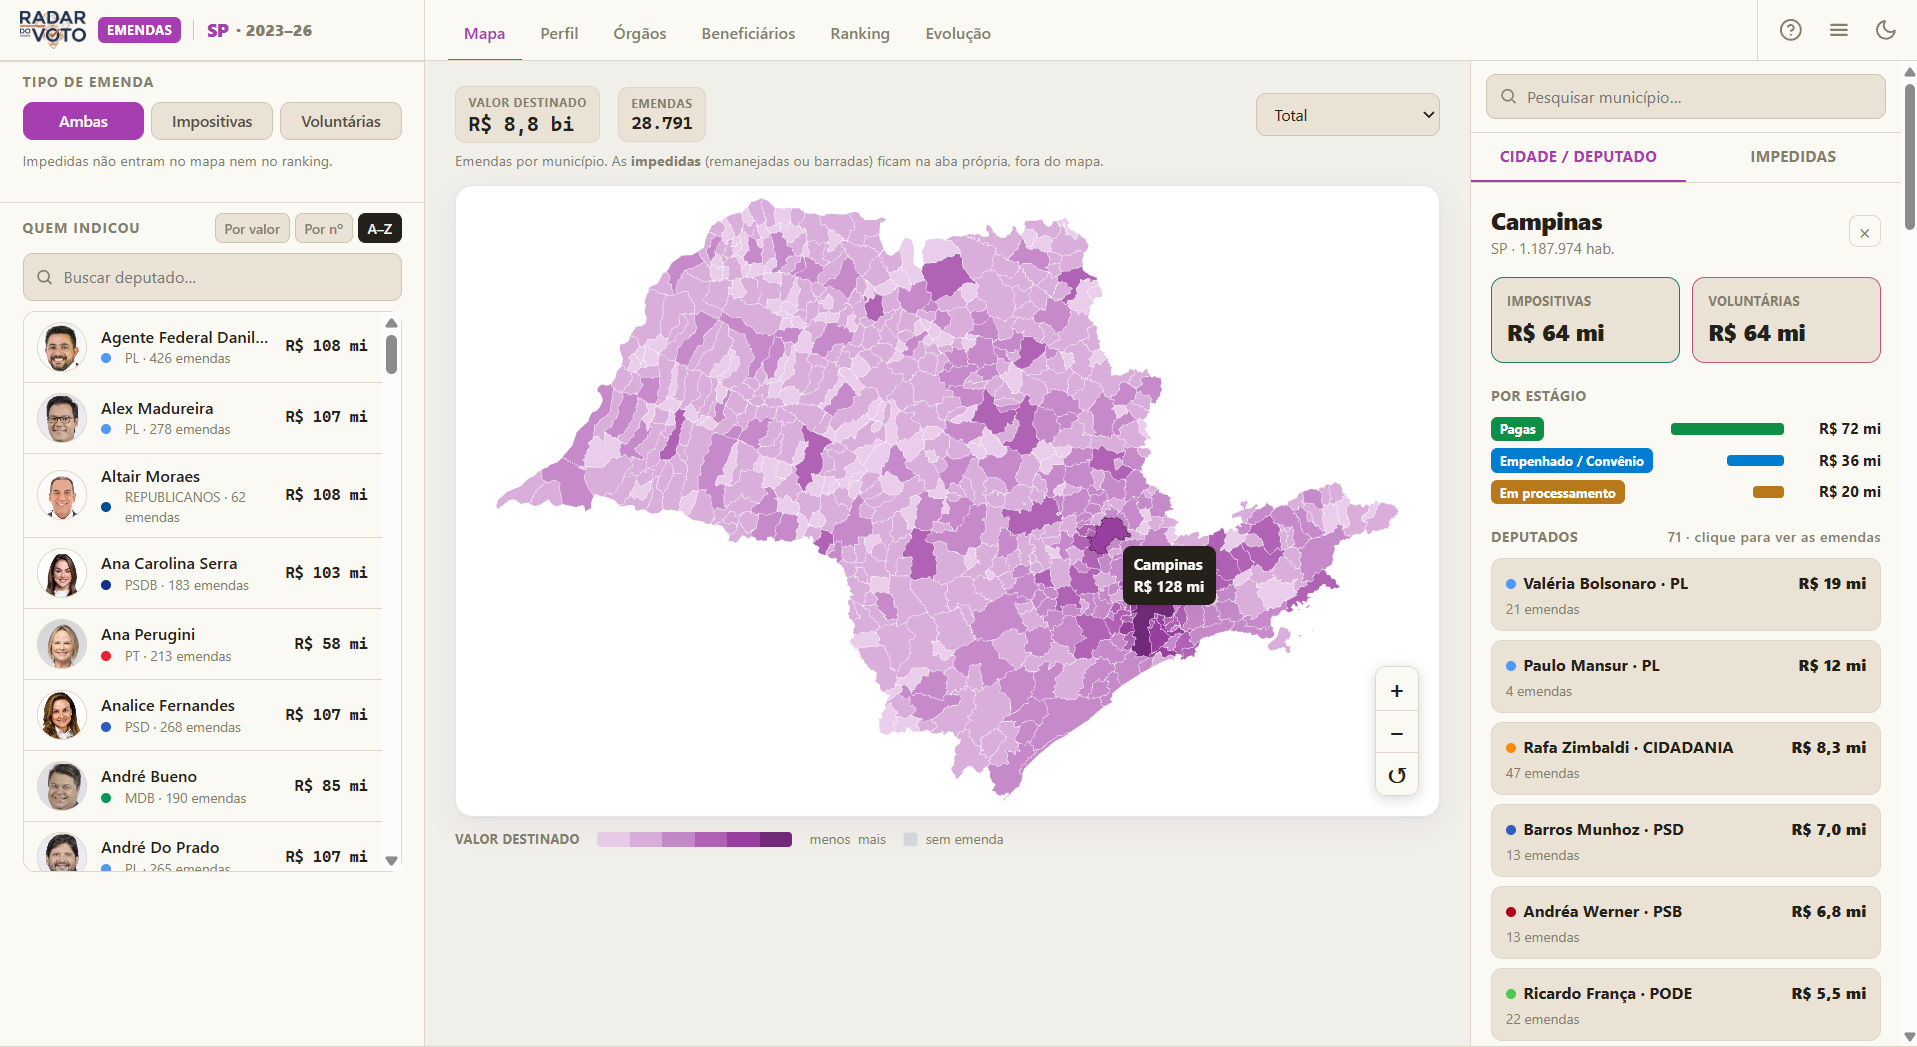Viewport: 1917px width, 1047px height.
Task: Zoom in the map with plus button
Action: pos(1396,691)
